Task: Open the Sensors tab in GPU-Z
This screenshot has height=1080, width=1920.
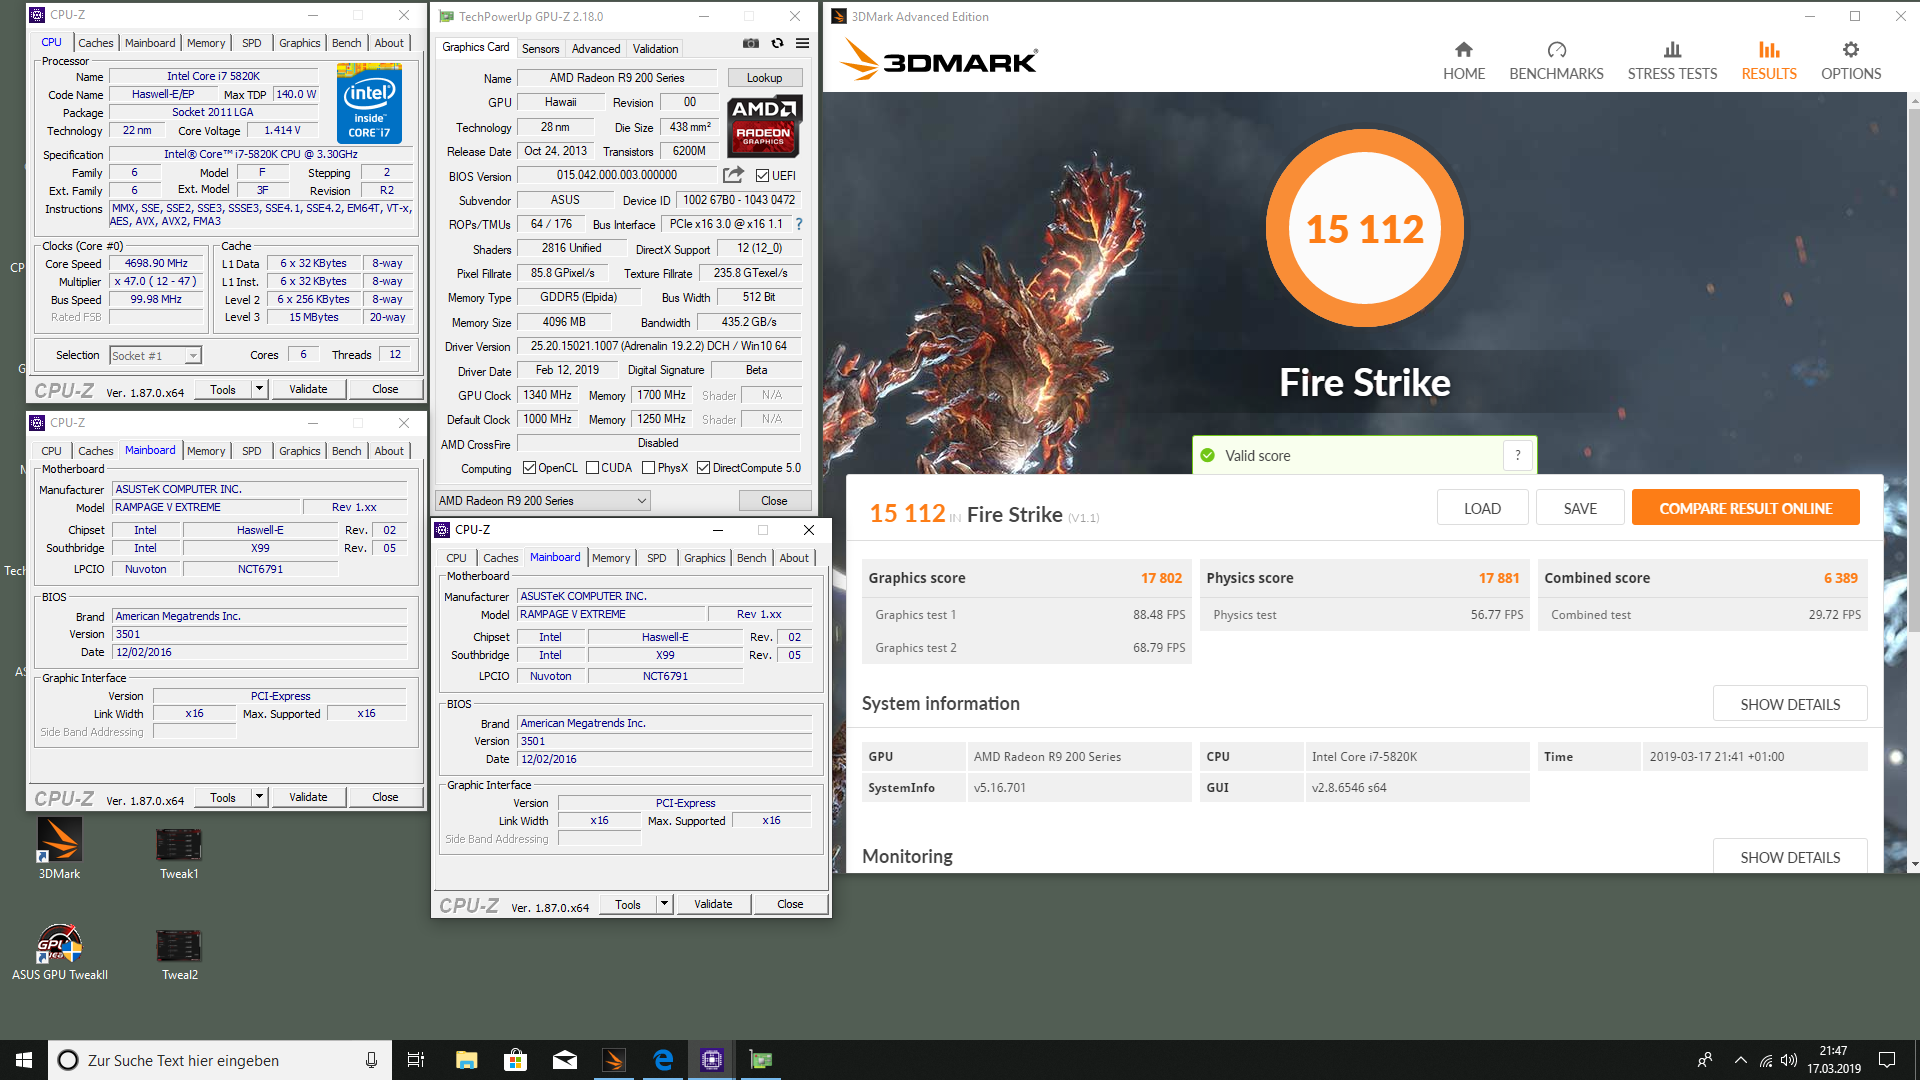Action: [541, 48]
